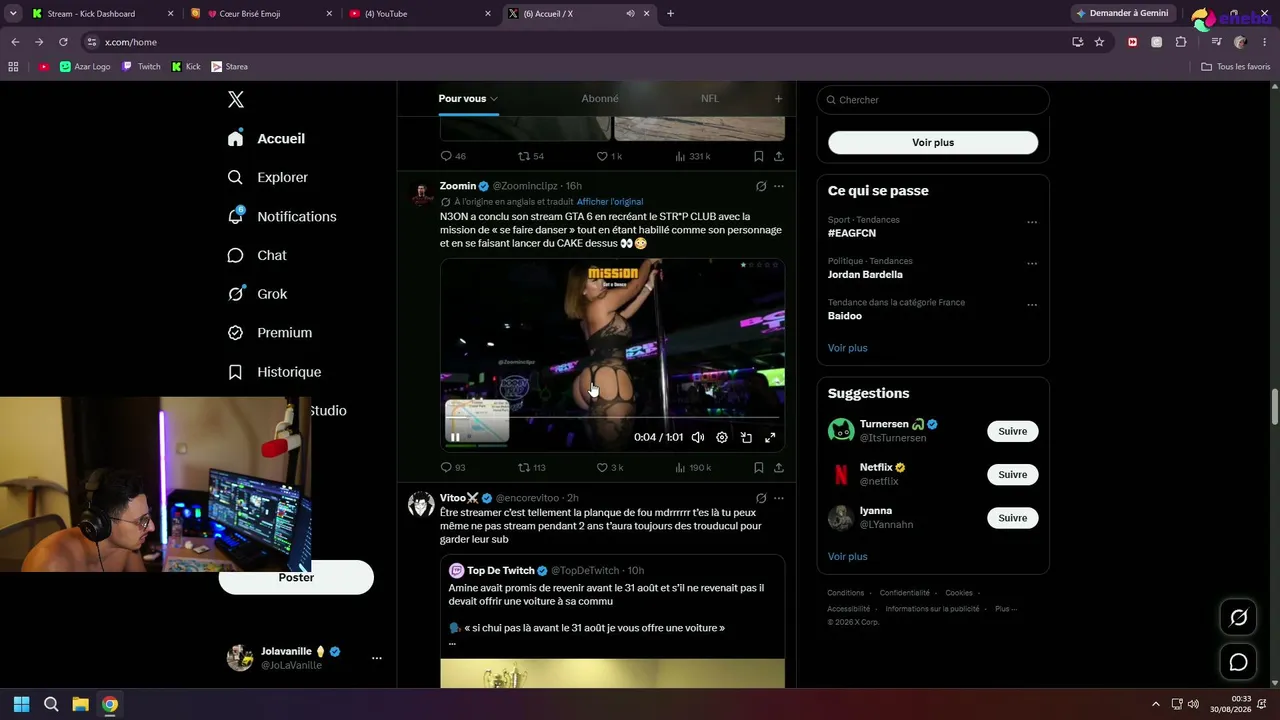The width and height of the screenshot is (1280, 720).
Task: Click Demander à Gemini button
Action: [1123, 14]
